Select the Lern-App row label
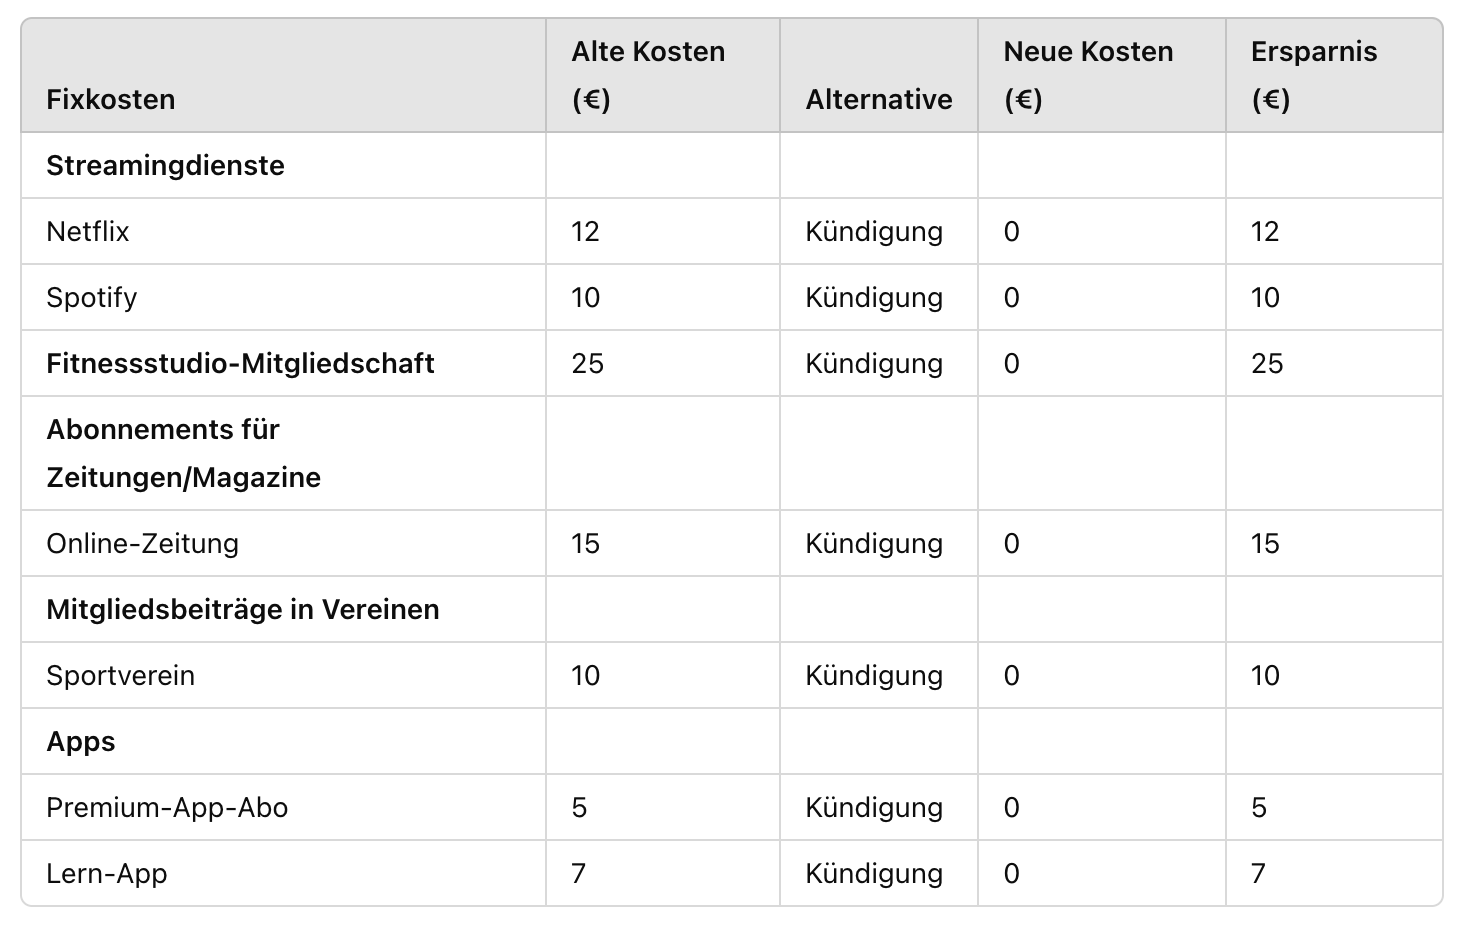Image resolution: width=1460 pixels, height=930 pixels. [106, 873]
